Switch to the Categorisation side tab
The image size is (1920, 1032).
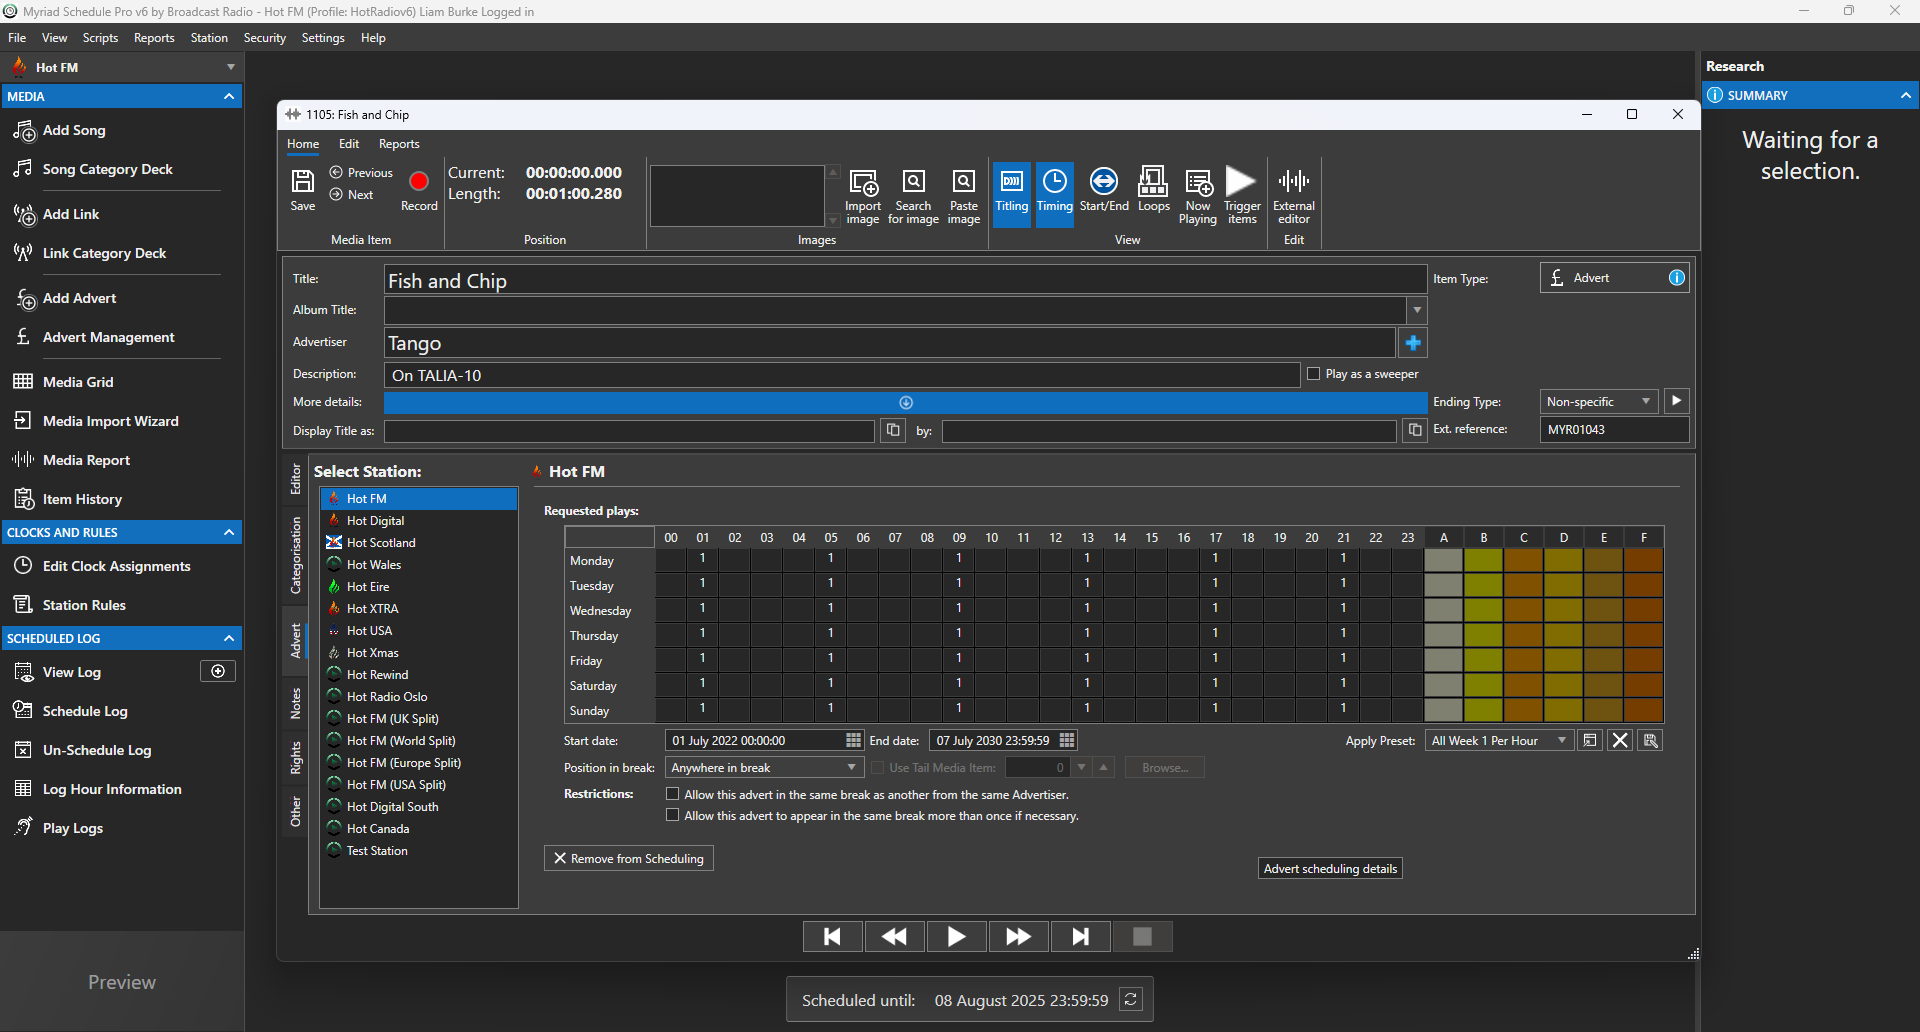click(296, 555)
